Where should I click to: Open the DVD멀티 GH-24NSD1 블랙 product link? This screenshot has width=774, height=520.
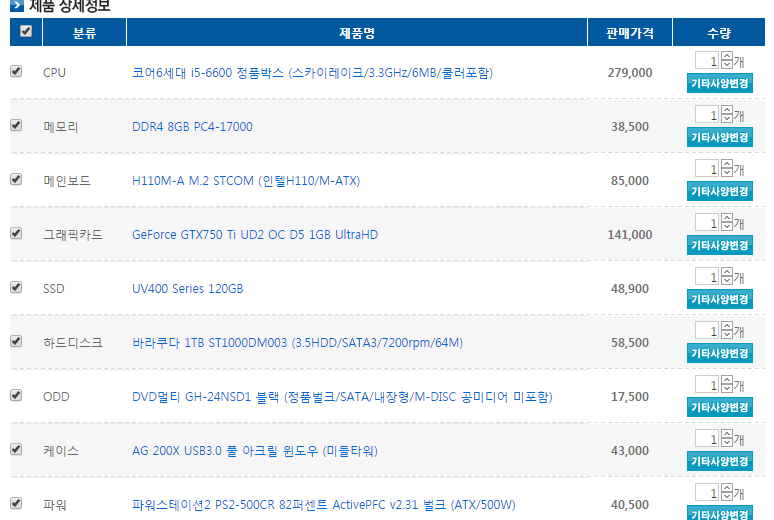tap(342, 397)
